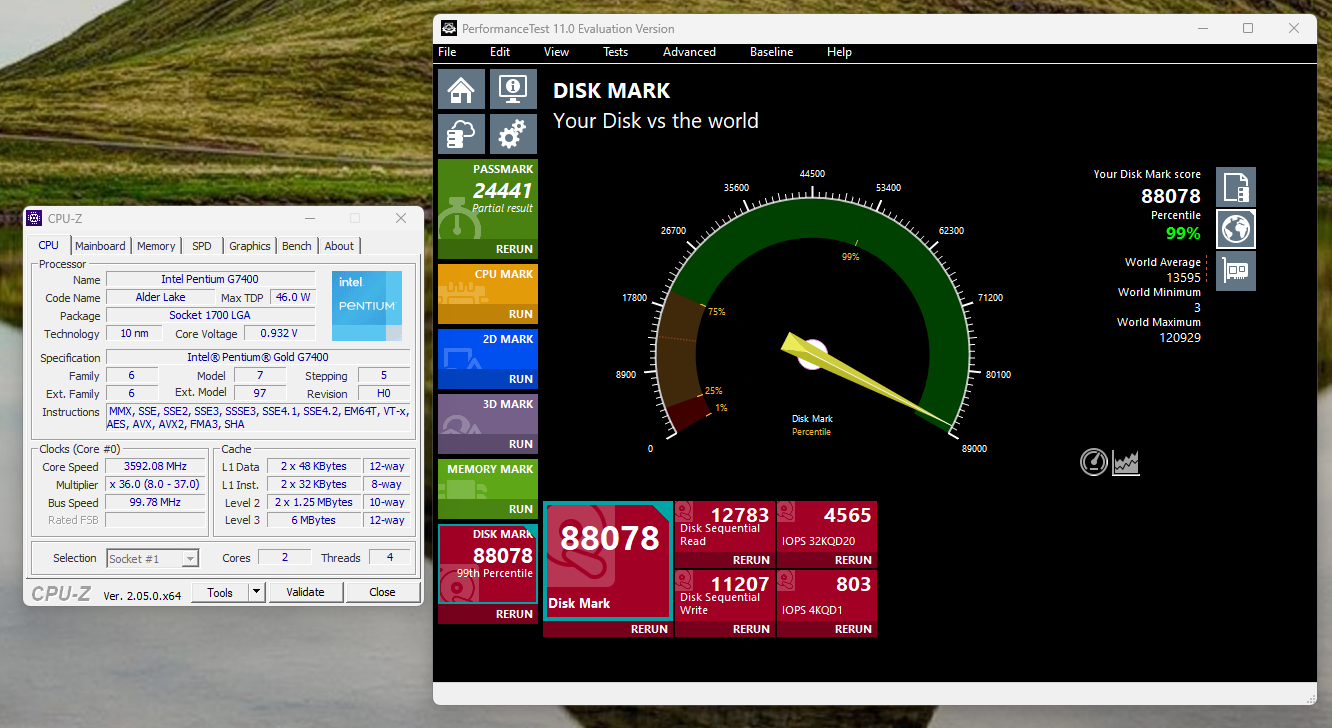Switch to CPU-Z Bench tab
The image size is (1332, 728).
pyautogui.click(x=297, y=246)
